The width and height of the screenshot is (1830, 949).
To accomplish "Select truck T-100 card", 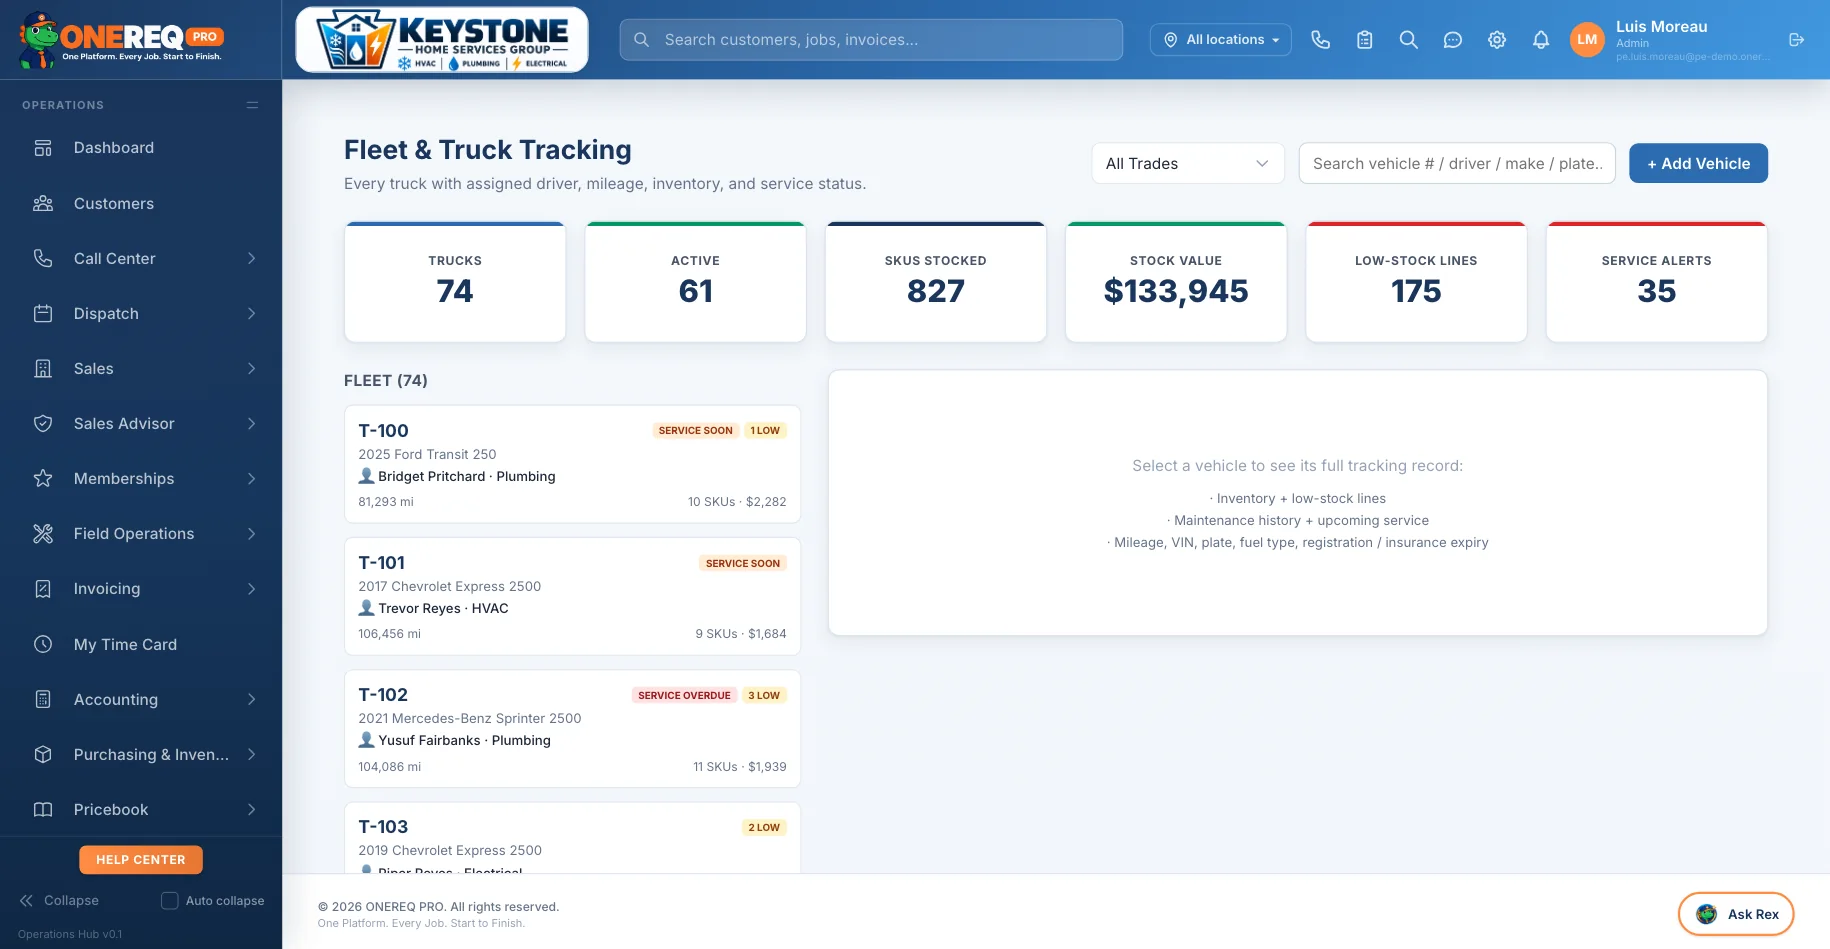I will coord(572,464).
